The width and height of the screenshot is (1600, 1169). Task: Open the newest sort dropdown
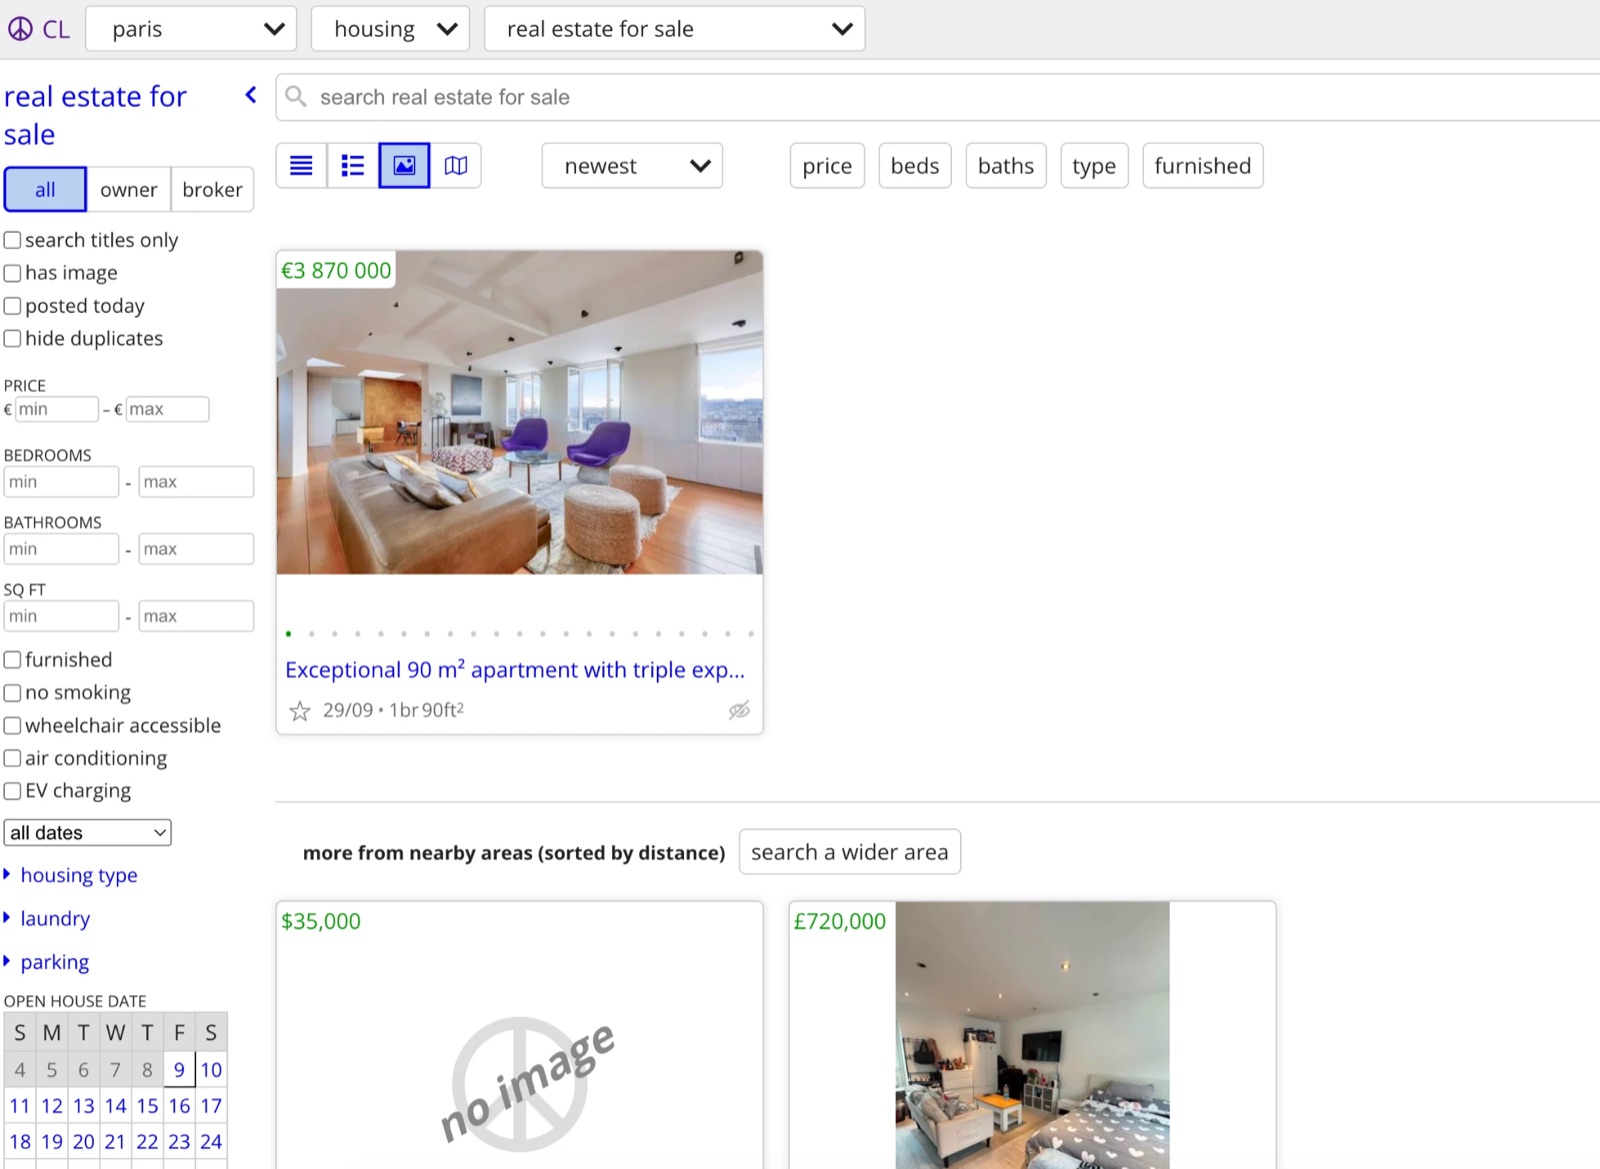(633, 166)
